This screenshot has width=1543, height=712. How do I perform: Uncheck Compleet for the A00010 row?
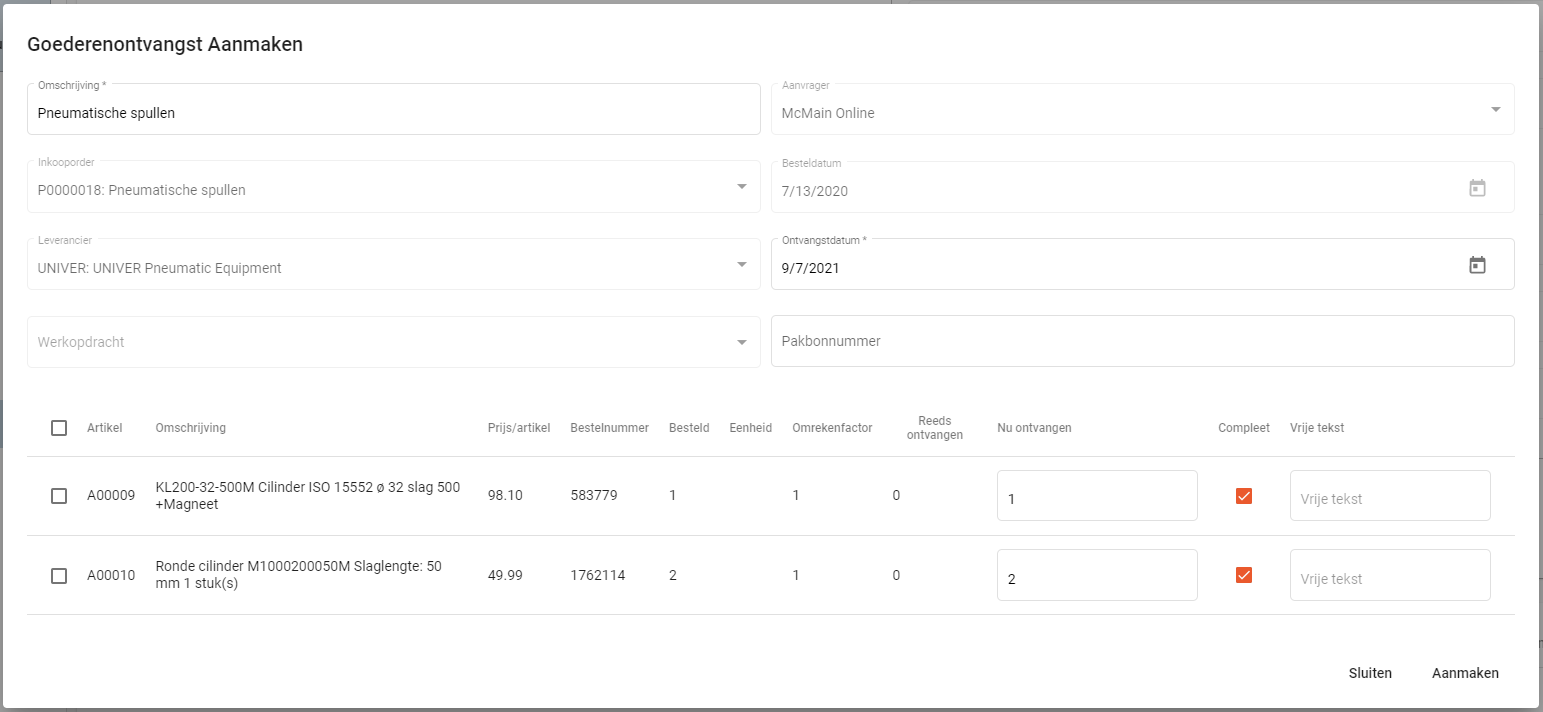1244,575
